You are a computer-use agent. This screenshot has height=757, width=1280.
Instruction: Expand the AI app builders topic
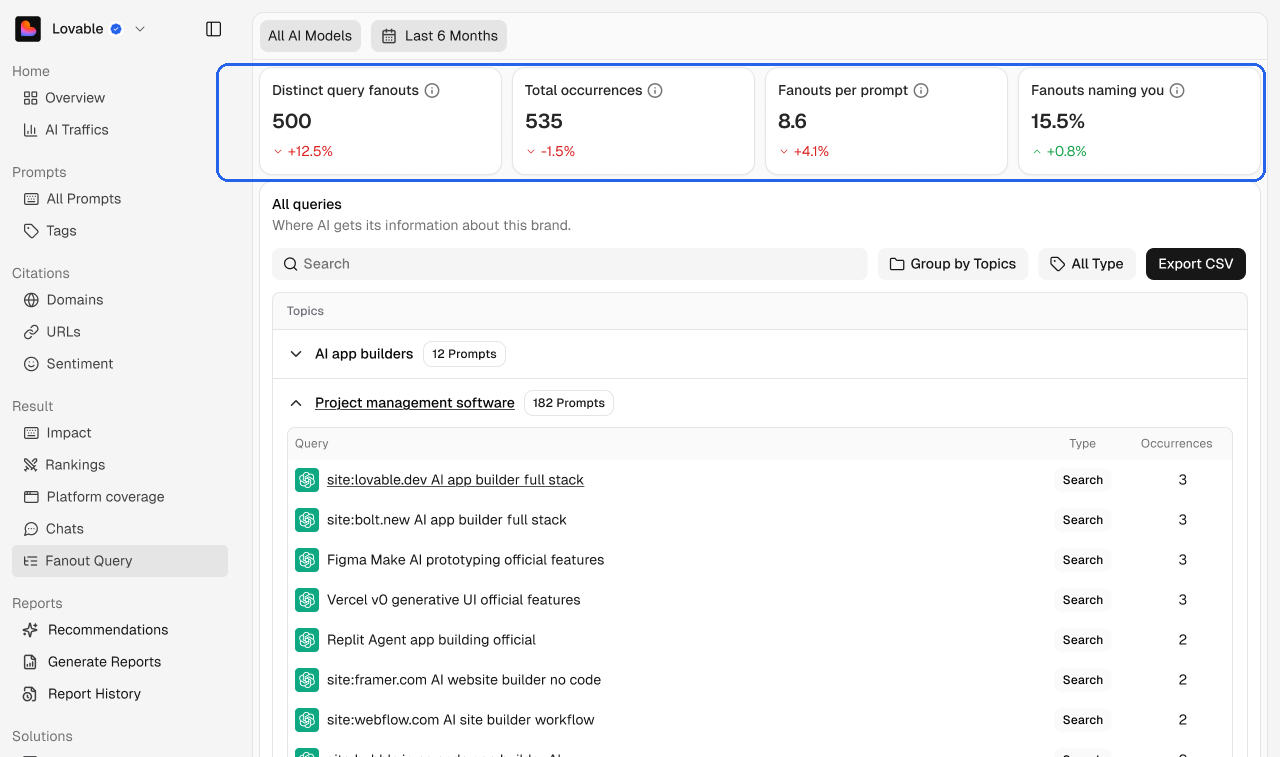296,354
